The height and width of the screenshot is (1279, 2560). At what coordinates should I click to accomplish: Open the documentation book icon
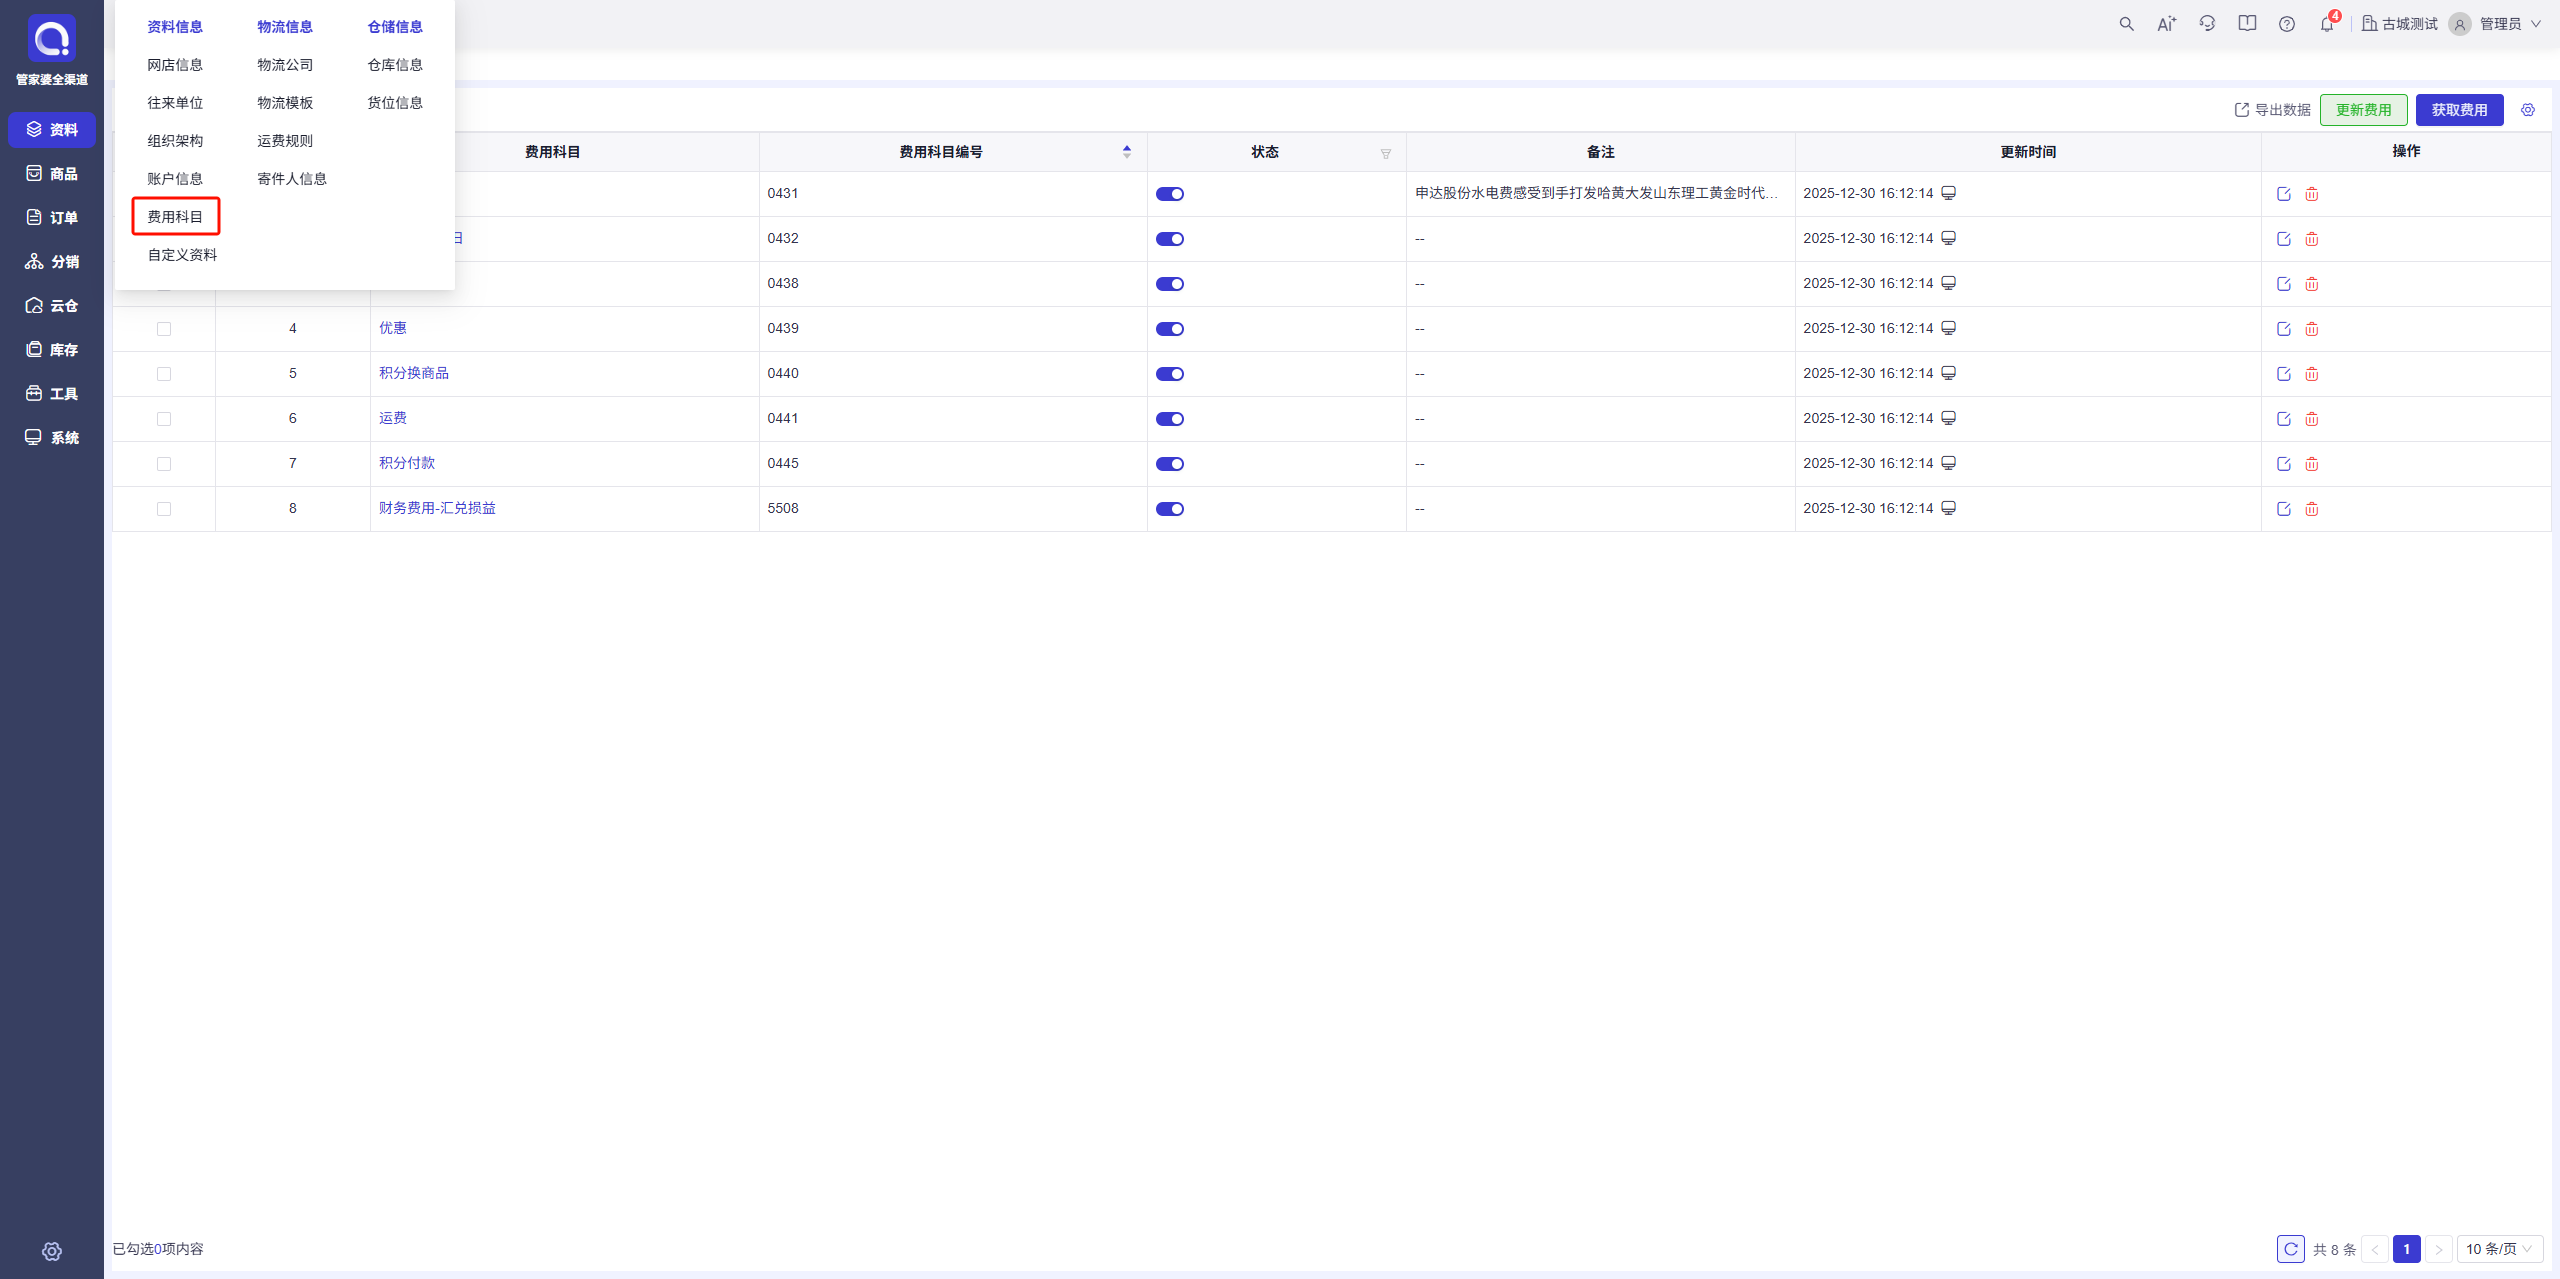click(2247, 24)
